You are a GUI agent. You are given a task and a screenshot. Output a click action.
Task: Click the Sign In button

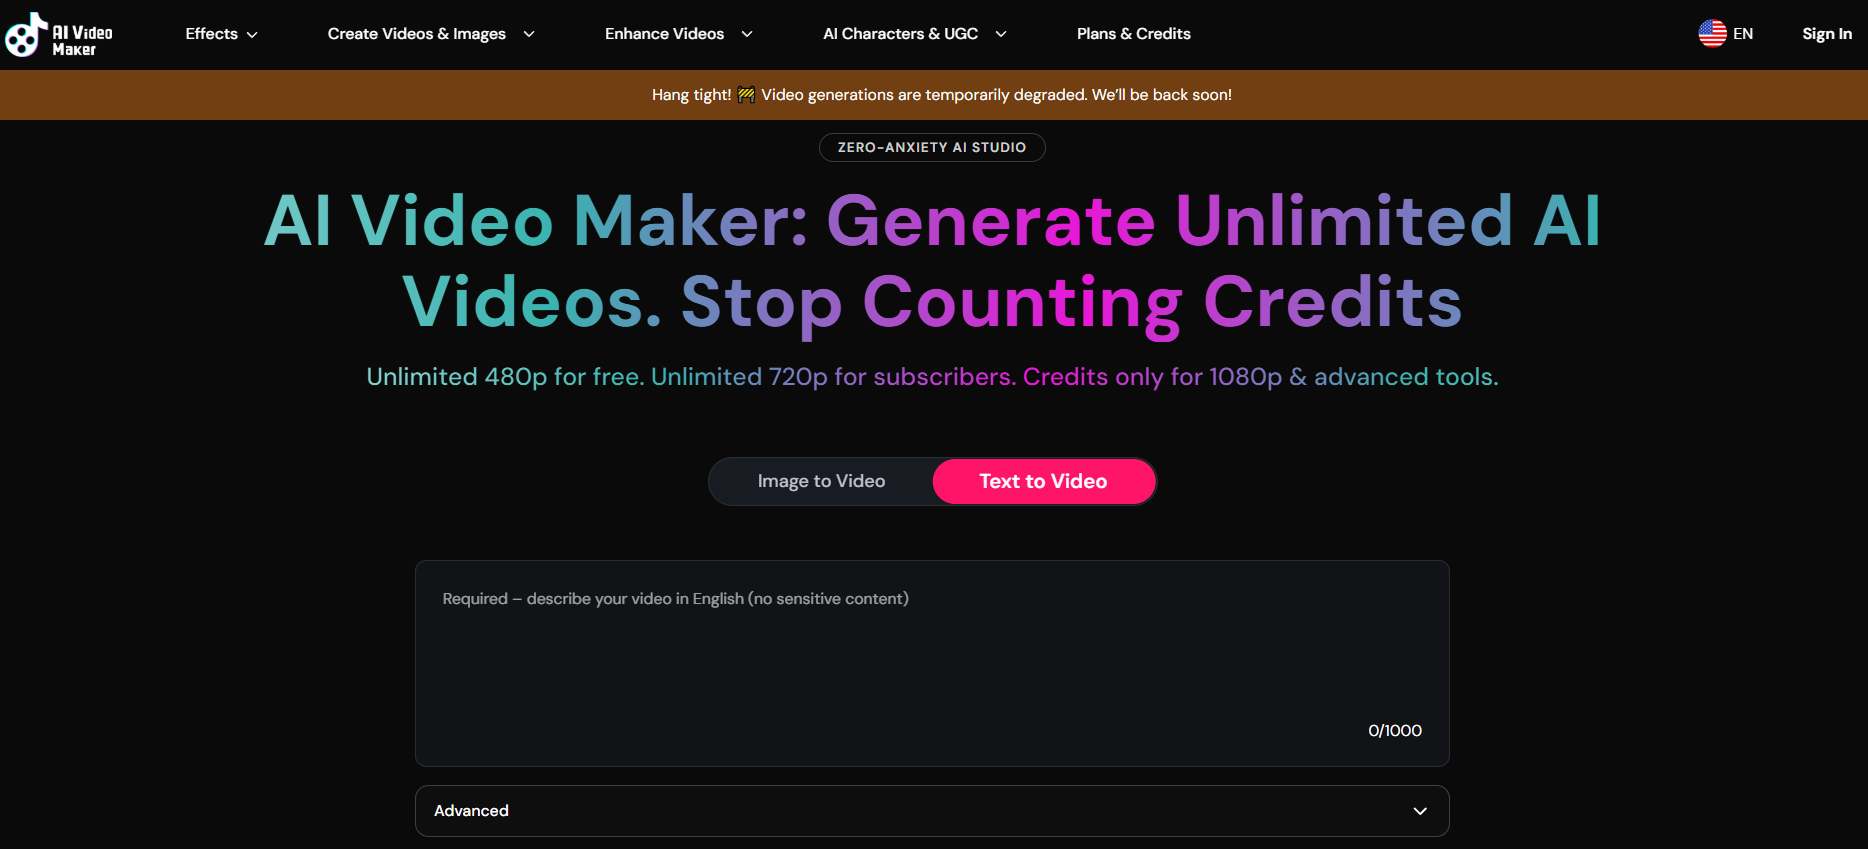tap(1826, 34)
